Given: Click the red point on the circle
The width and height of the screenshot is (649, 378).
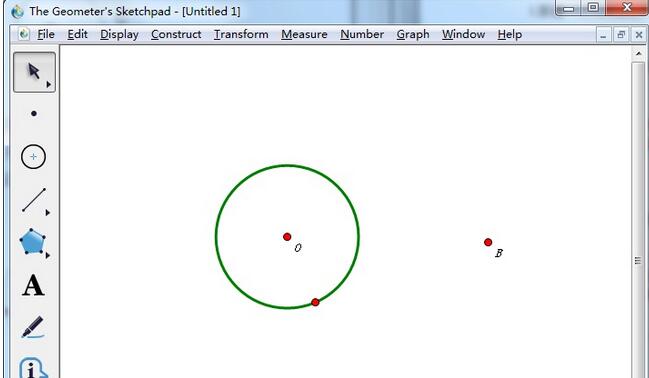Looking at the screenshot, I should click(315, 302).
